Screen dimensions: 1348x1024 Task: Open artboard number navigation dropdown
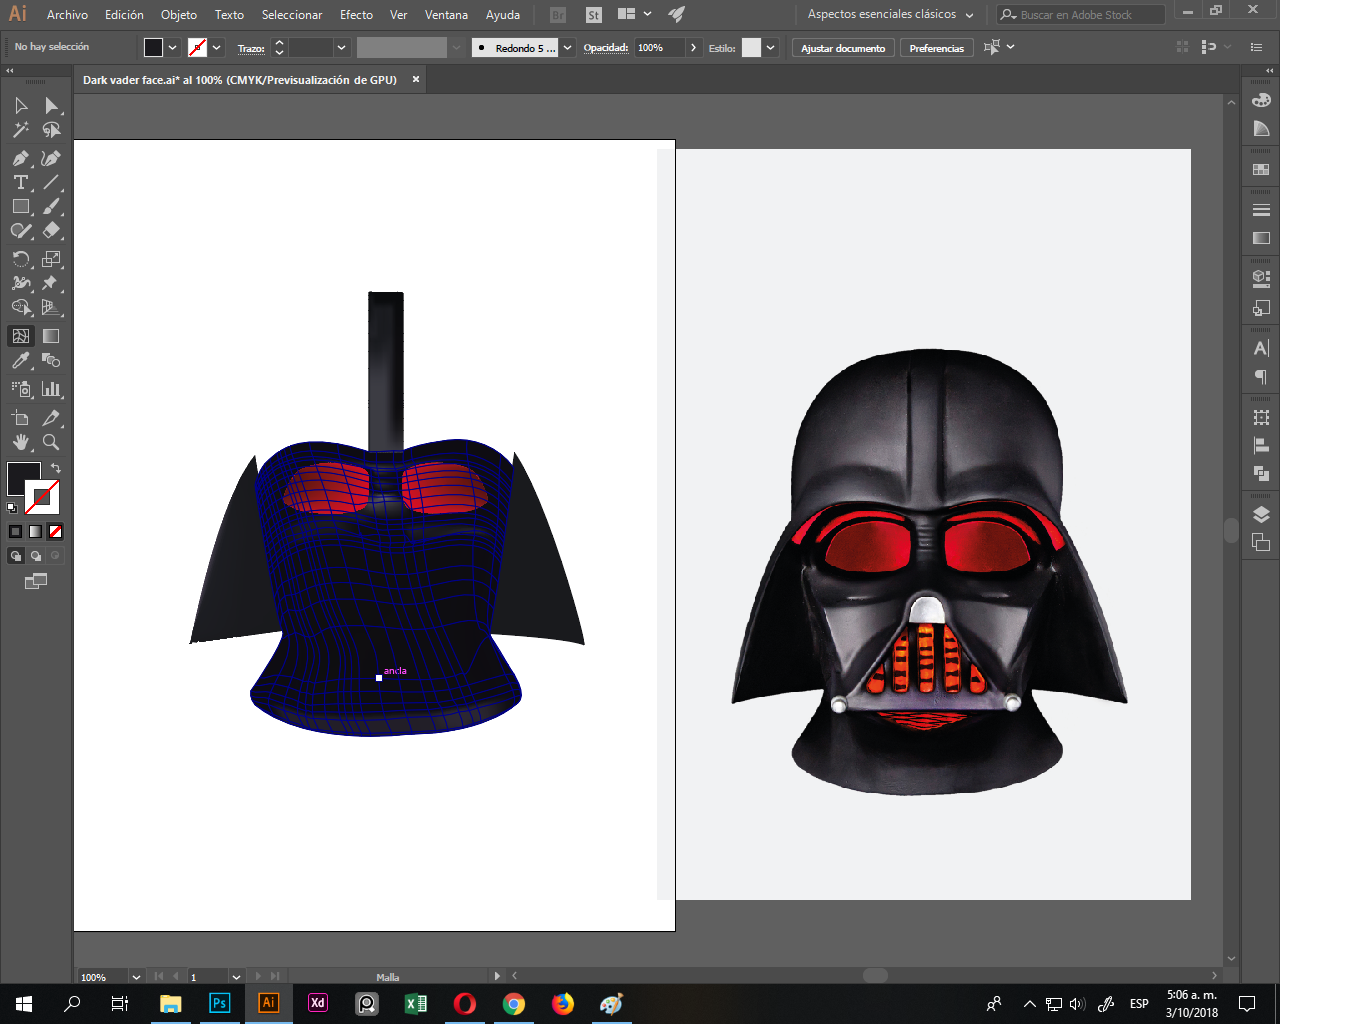click(x=236, y=977)
